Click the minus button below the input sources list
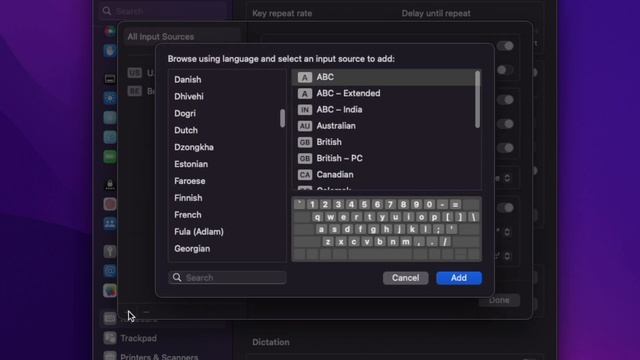 pos(147,312)
